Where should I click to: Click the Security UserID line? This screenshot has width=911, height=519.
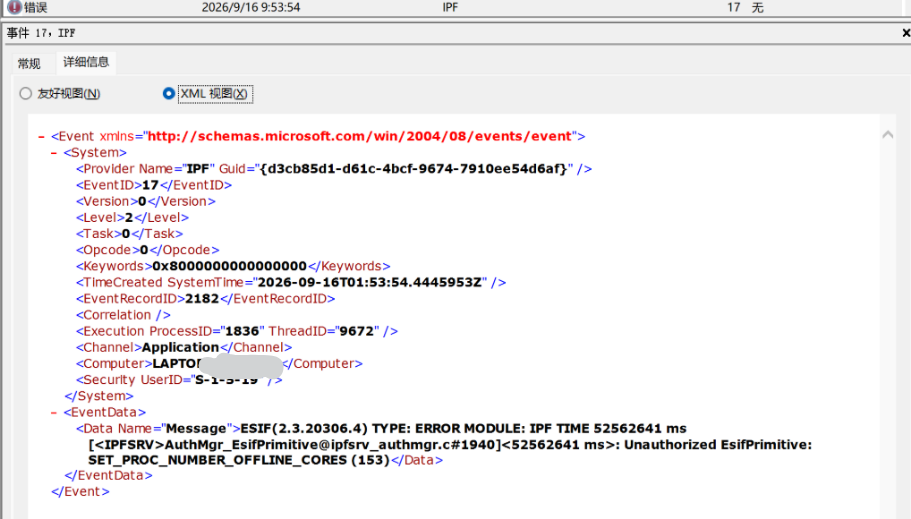pyautogui.click(x=179, y=380)
